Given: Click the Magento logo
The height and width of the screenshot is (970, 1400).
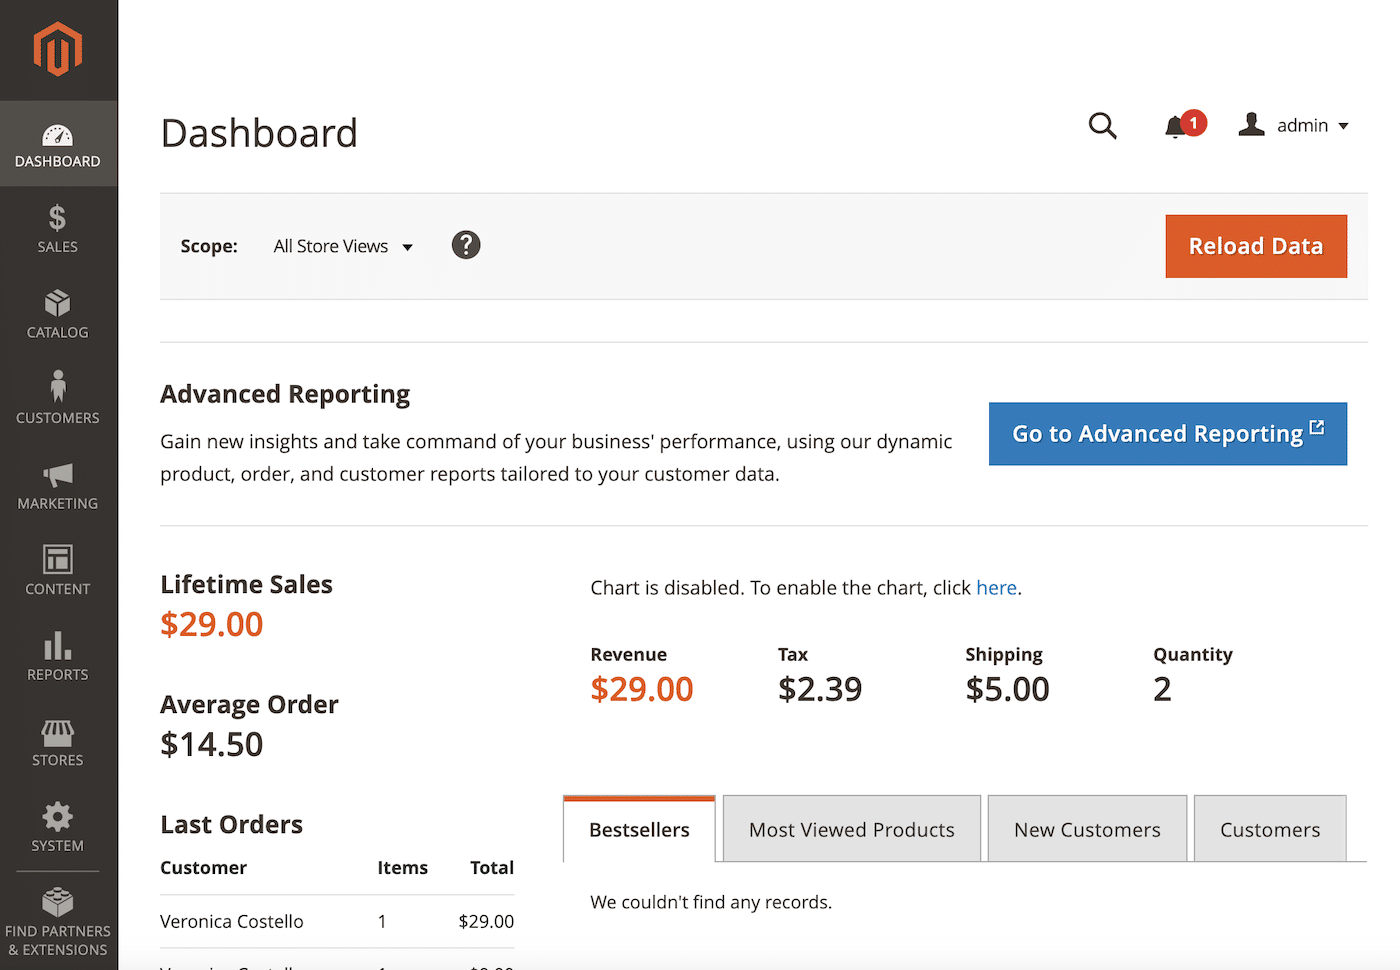Looking at the screenshot, I should pyautogui.click(x=57, y=49).
